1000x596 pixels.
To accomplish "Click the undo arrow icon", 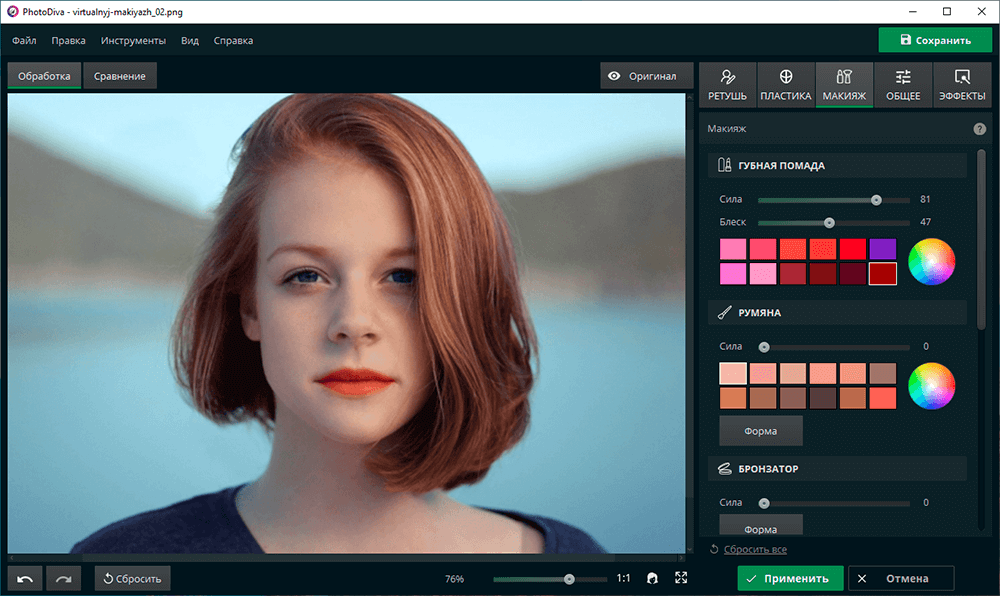I will [x=25, y=578].
